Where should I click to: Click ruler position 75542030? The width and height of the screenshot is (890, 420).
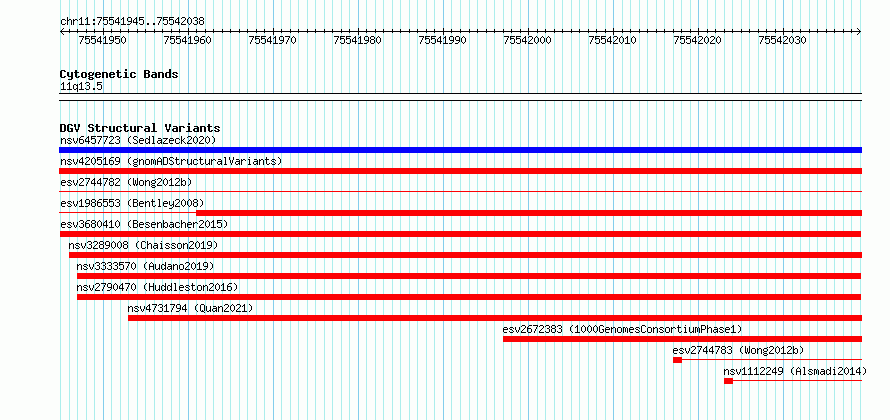coord(782,40)
